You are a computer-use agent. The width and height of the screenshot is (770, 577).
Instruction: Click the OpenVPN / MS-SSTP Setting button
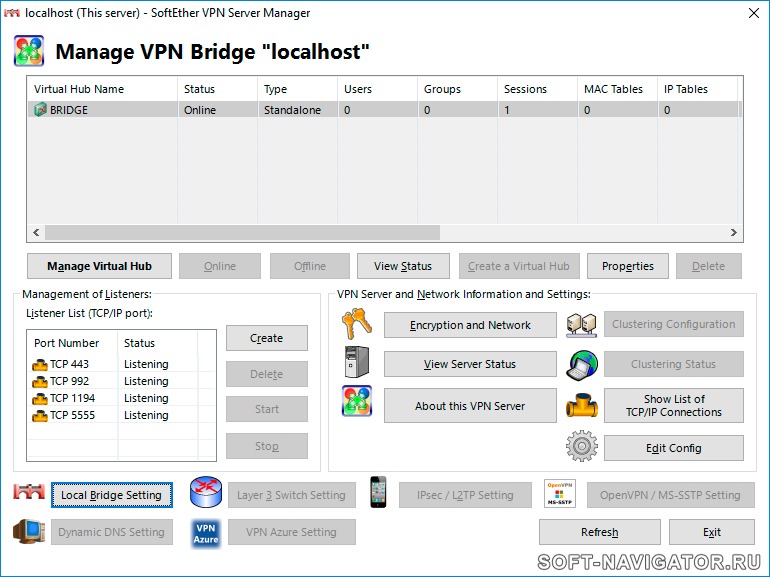[x=670, y=495]
